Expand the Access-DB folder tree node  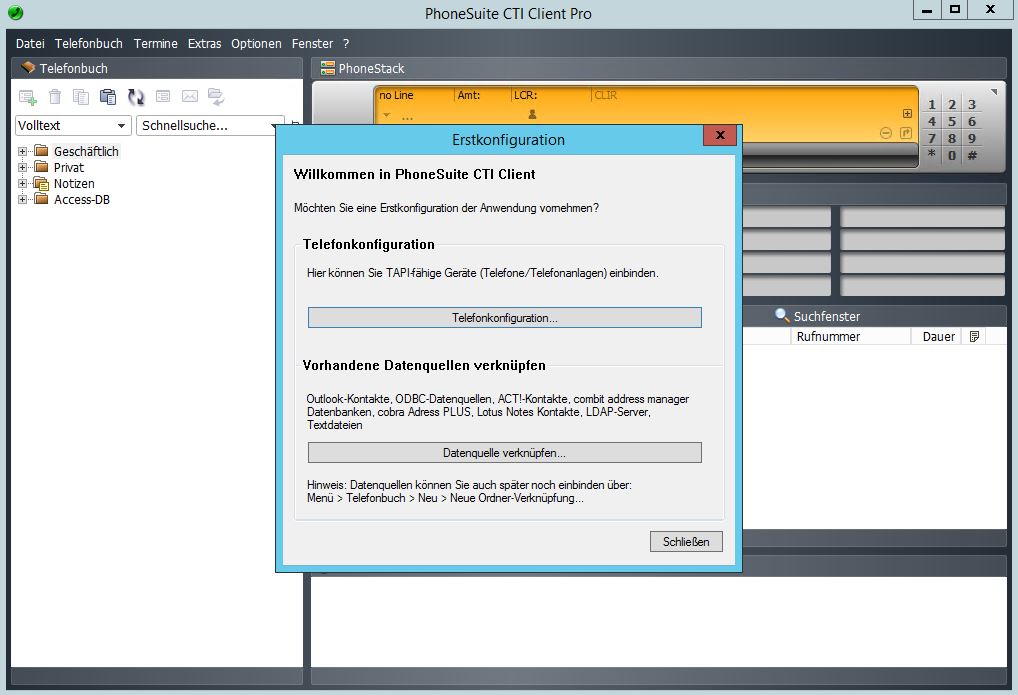[23, 200]
